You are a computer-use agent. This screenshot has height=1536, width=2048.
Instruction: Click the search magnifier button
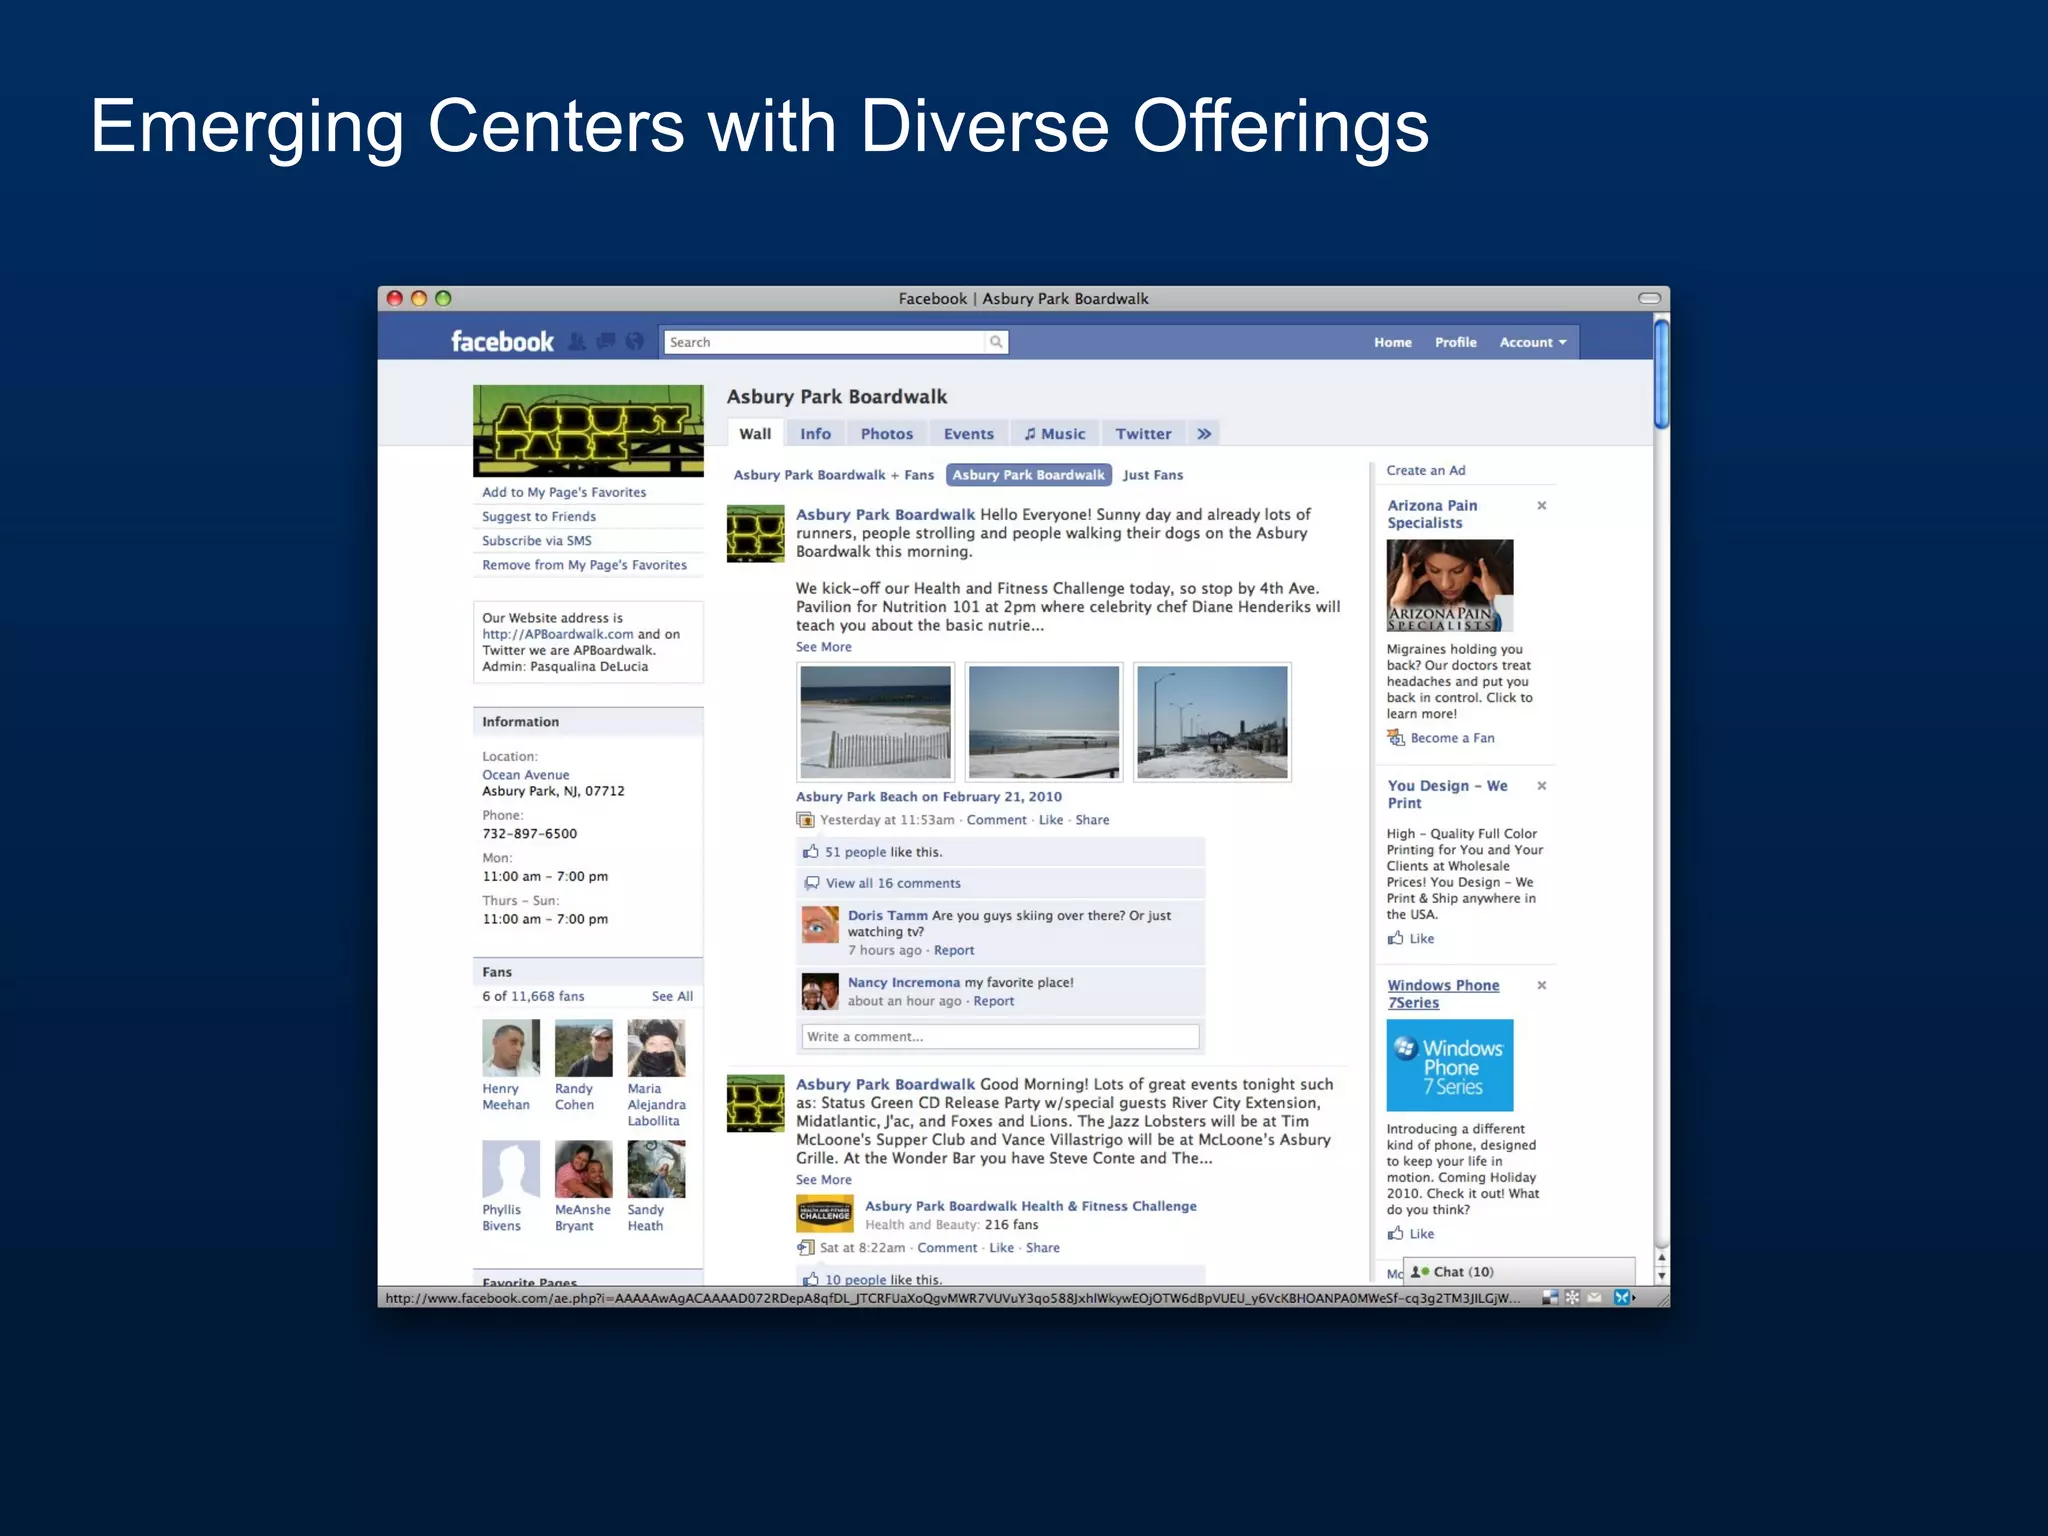996,342
